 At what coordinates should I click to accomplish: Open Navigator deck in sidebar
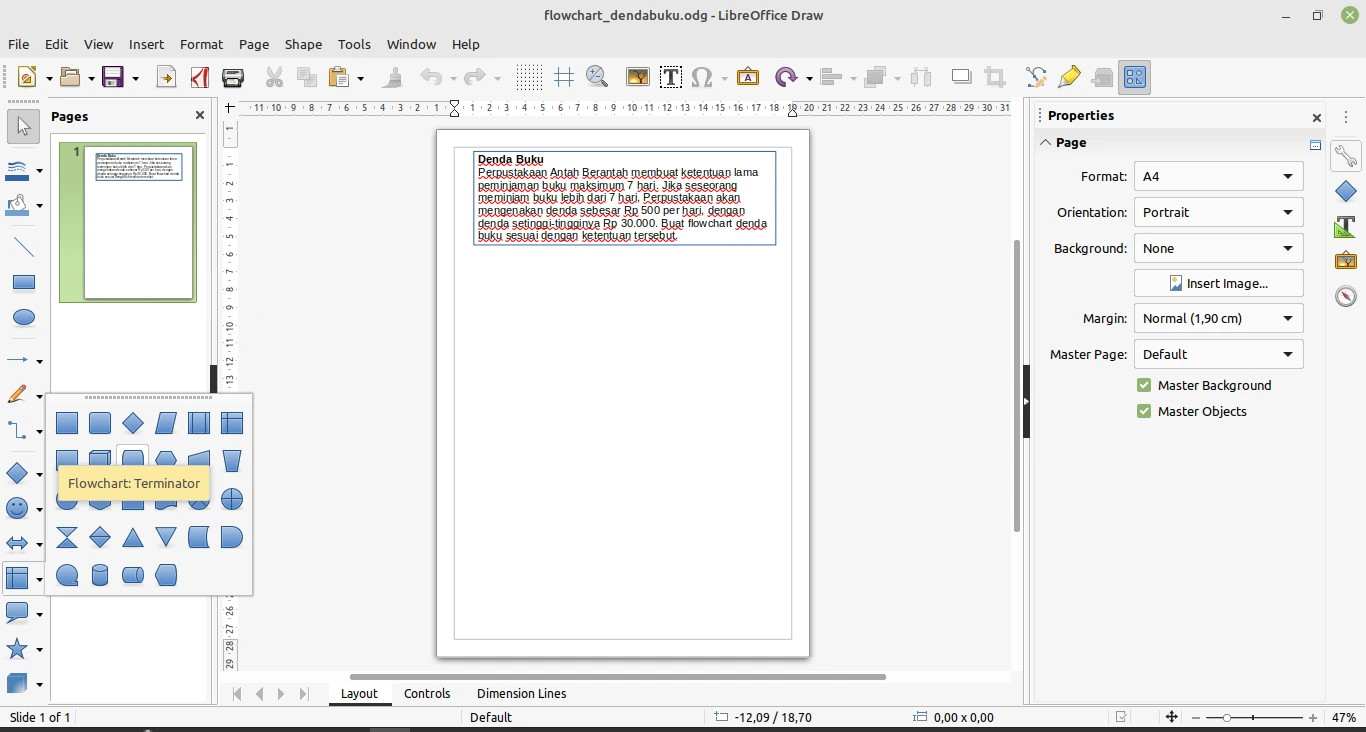tap(1346, 296)
